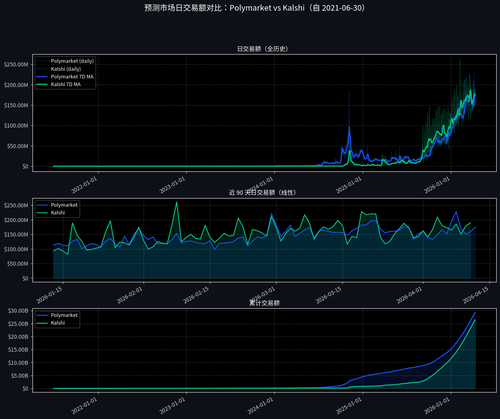Click the "2022-01-01" x-axis label of 累计交易额 chart
This screenshot has height=419, width=500.
84,406
